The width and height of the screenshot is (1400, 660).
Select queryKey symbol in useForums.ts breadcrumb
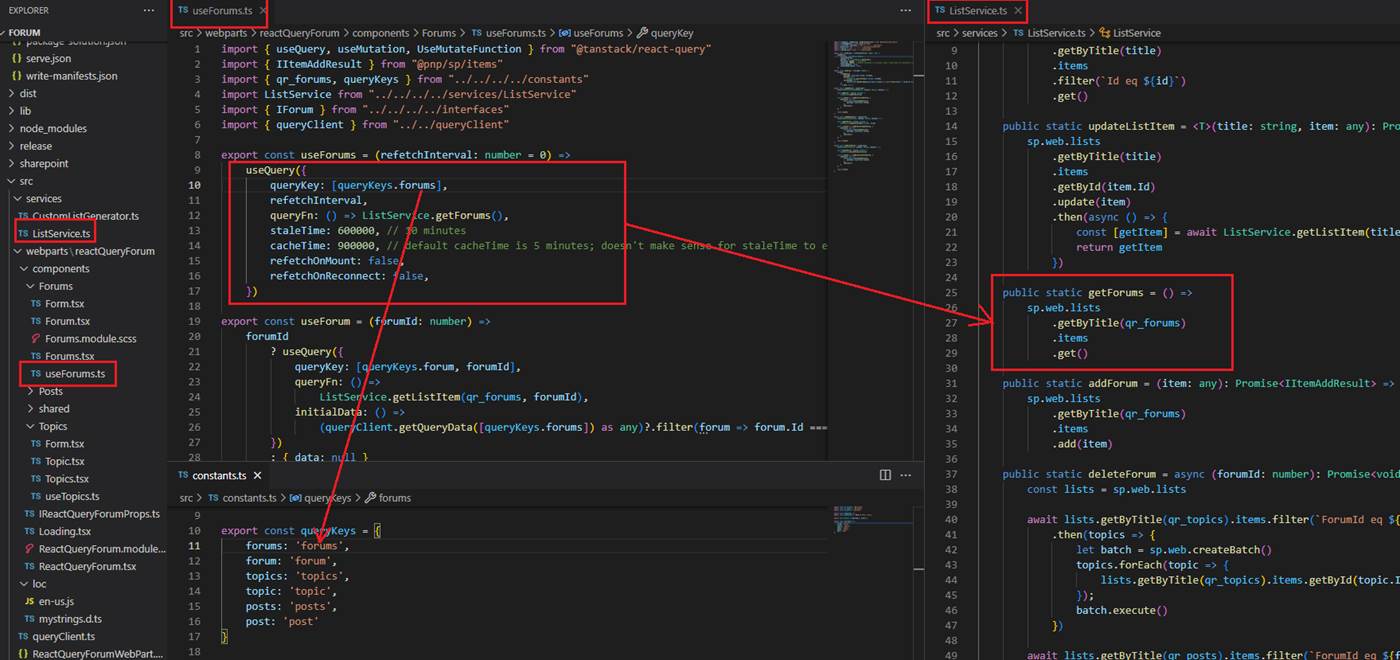pos(672,33)
